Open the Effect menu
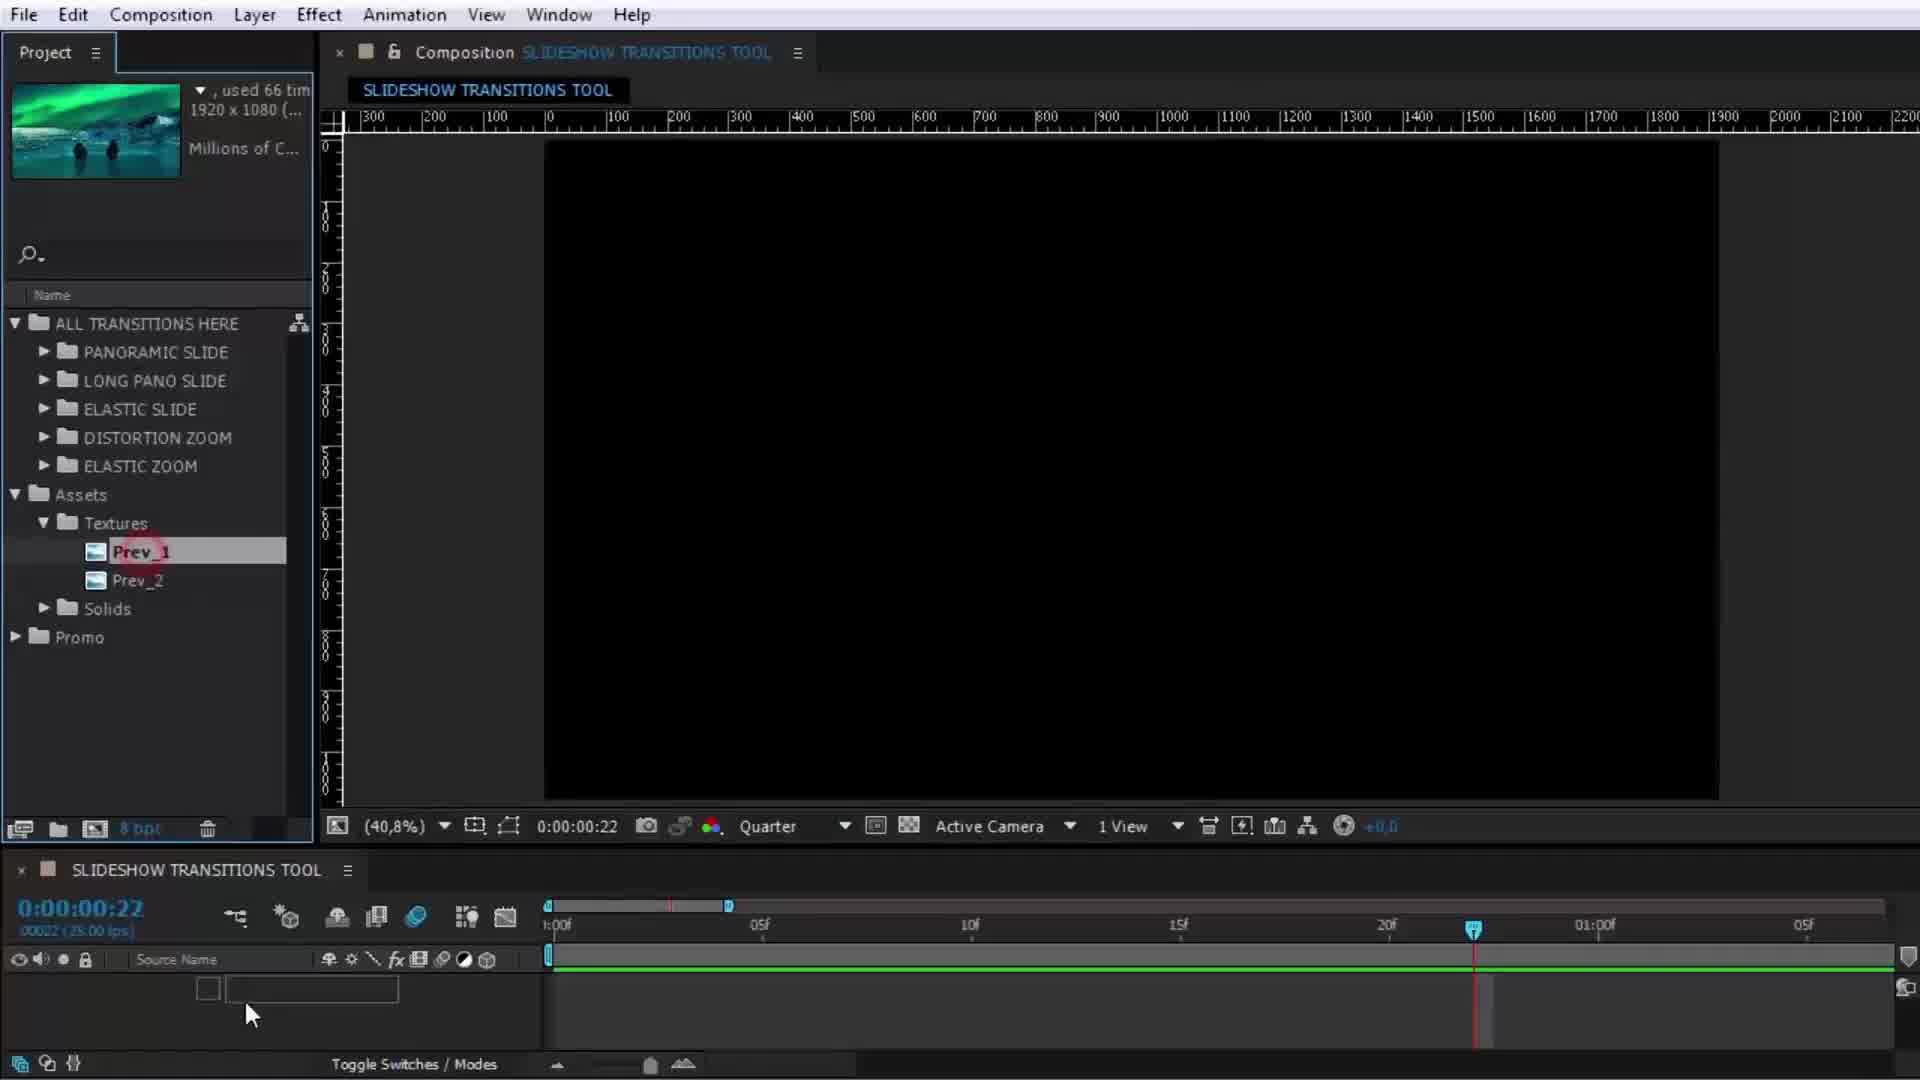Image resolution: width=1920 pixels, height=1080 pixels. (x=319, y=15)
